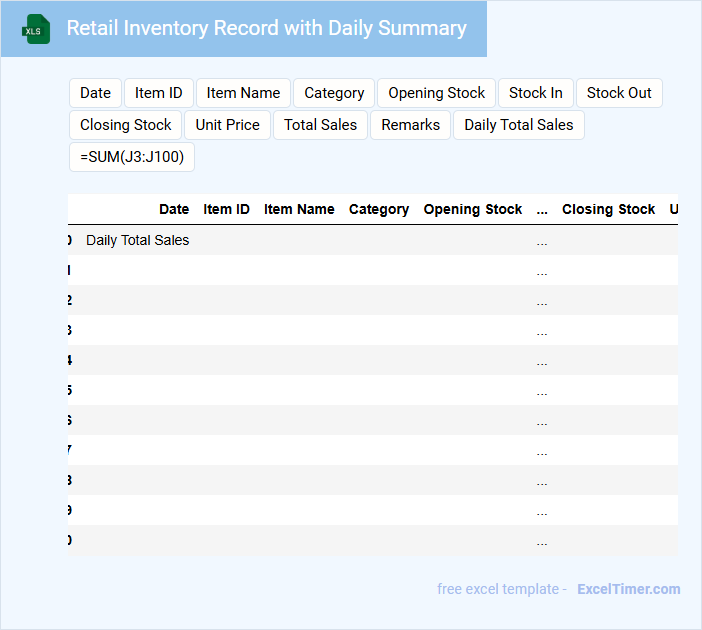Click the Opening Stock tag
Viewport: 702px width, 630px height.
pyautogui.click(x=436, y=93)
